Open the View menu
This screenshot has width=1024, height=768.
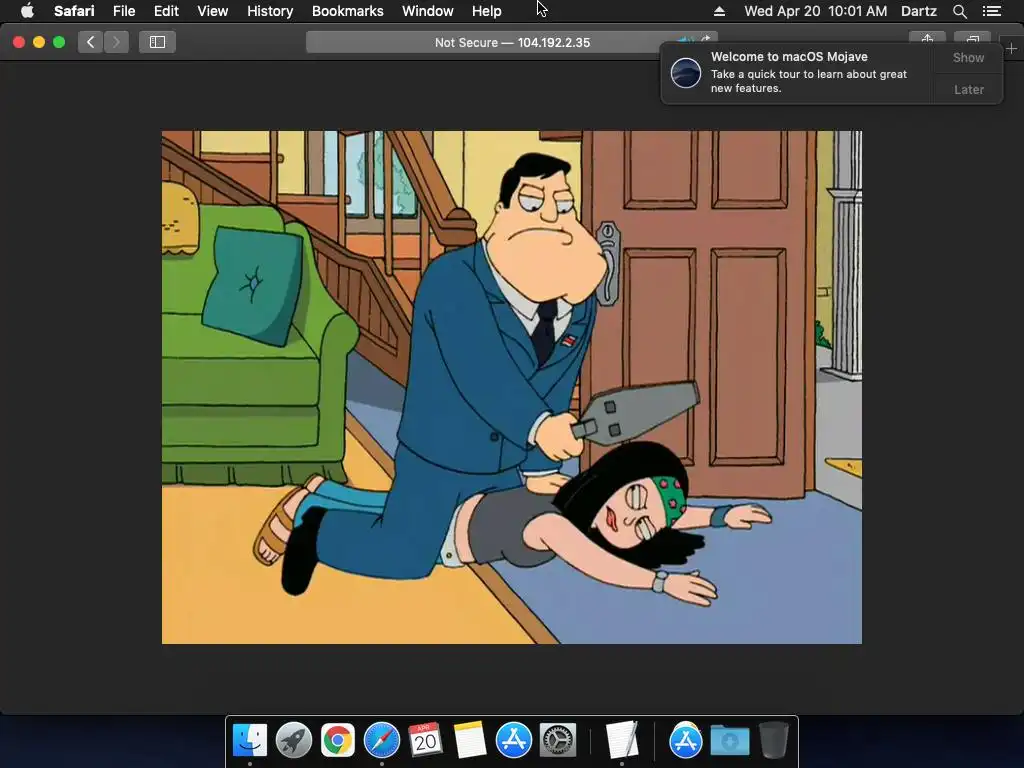(x=212, y=10)
